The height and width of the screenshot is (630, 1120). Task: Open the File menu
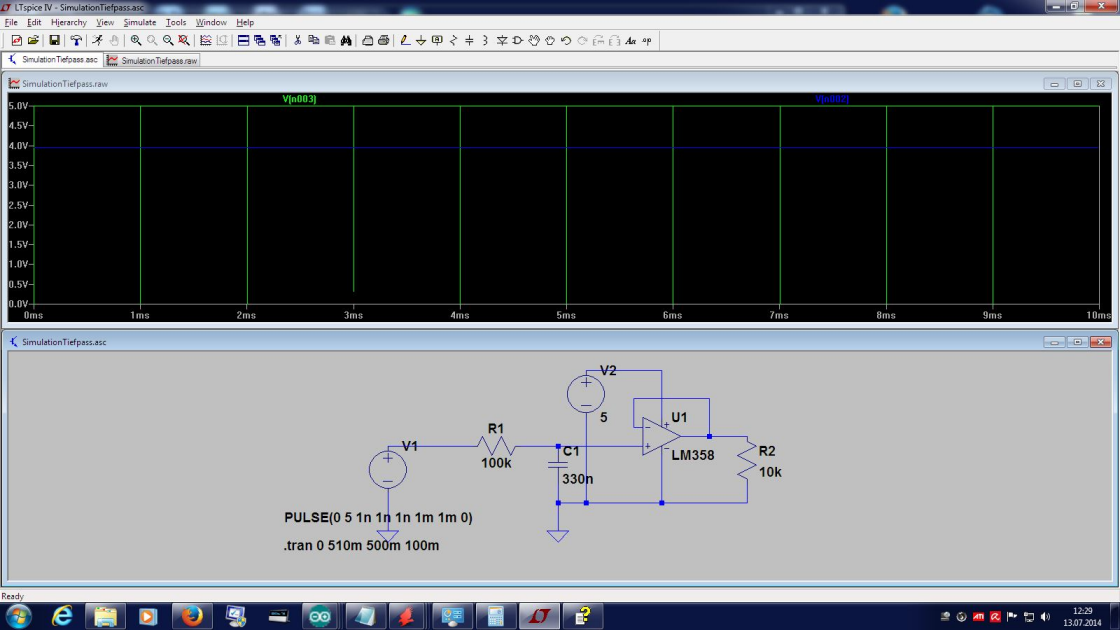[x=11, y=22]
